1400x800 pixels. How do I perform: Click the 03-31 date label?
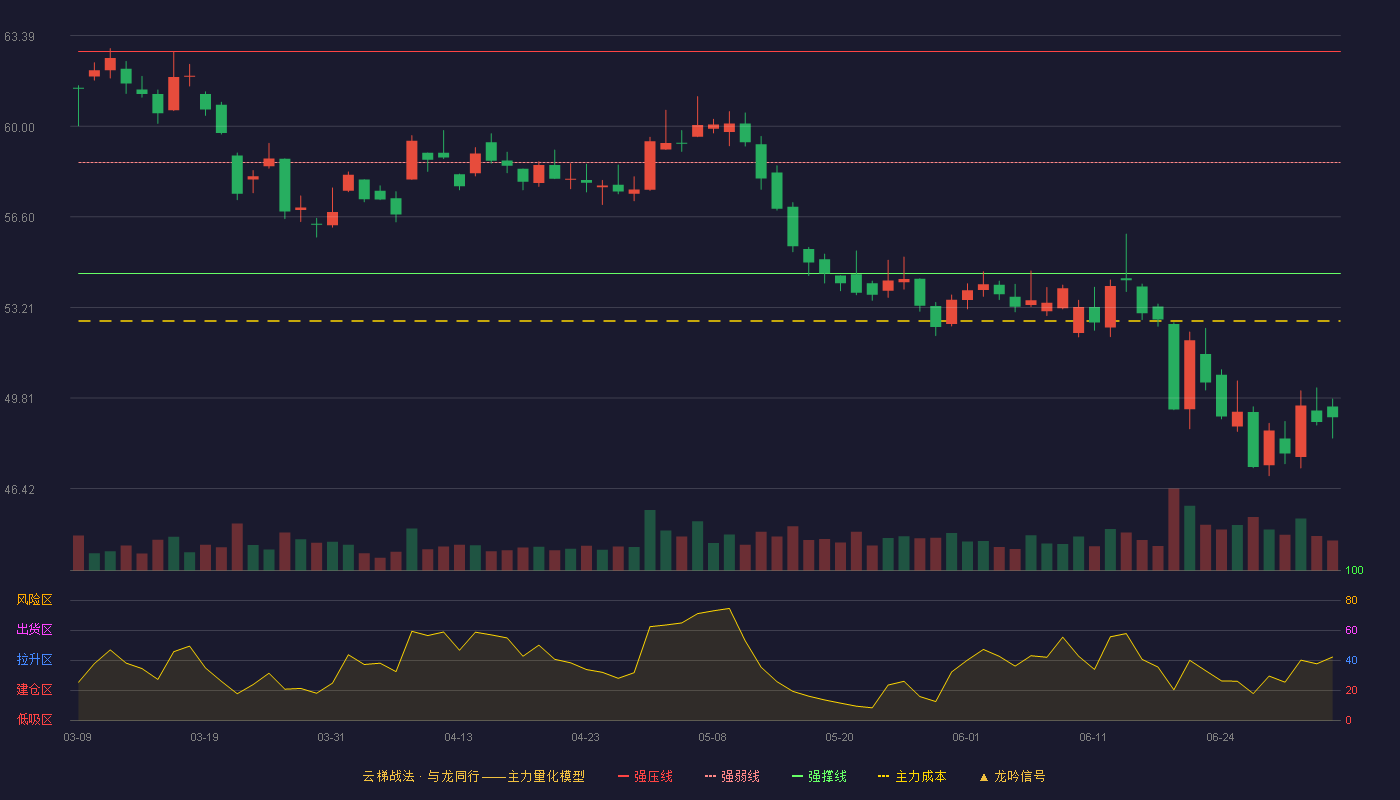(x=331, y=737)
